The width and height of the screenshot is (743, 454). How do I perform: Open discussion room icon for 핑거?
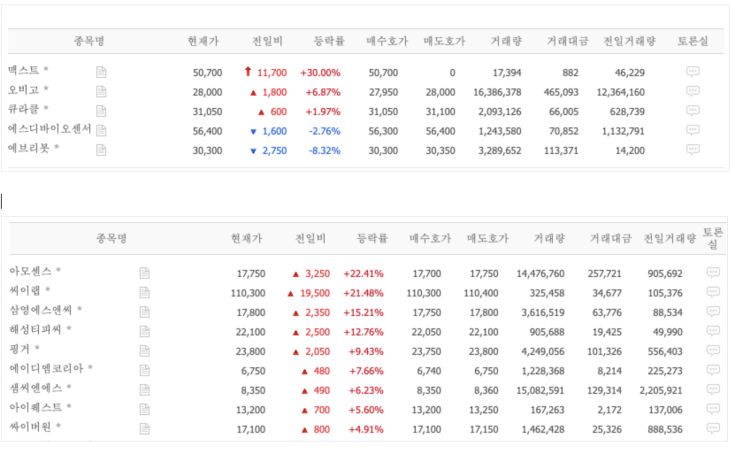pyautogui.click(x=713, y=350)
